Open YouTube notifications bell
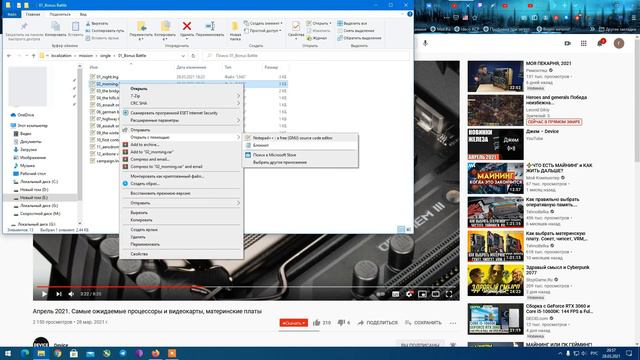This screenshot has height=360, width=640. click(600, 43)
